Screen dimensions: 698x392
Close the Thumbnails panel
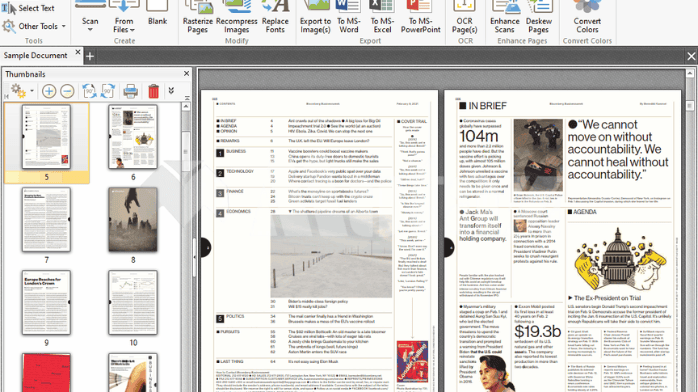coord(187,73)
